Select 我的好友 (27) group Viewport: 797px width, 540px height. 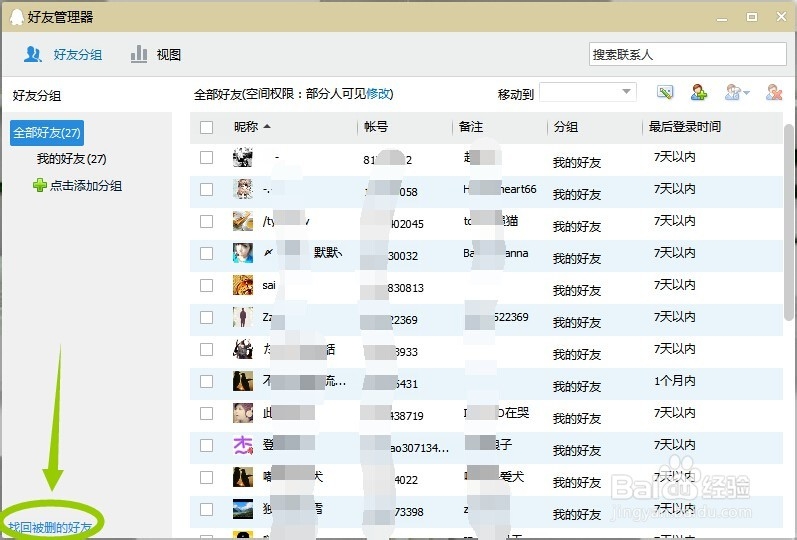click(x=71, y=159)
